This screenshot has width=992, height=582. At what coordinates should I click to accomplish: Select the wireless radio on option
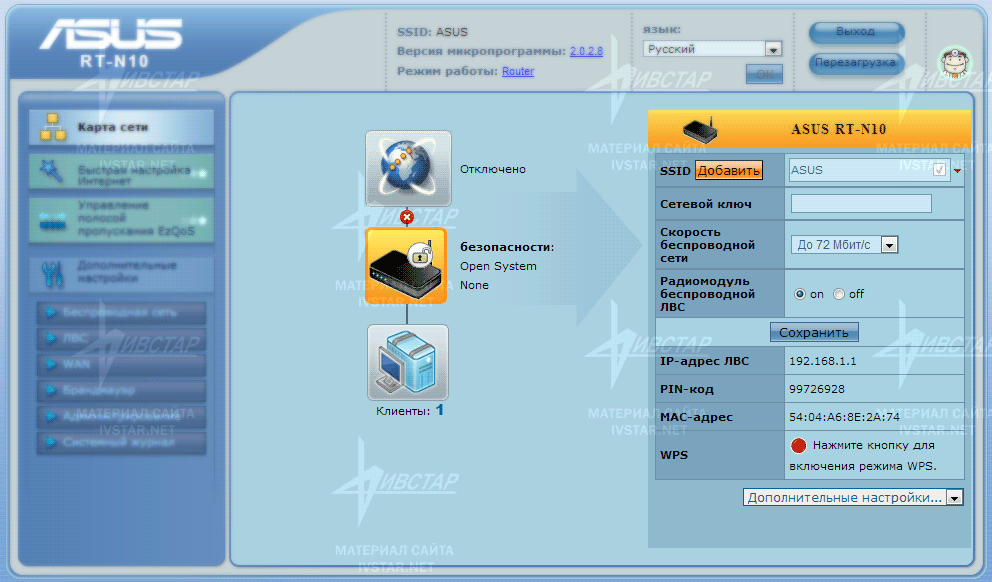pyautogui.click(x=800, y=294)
